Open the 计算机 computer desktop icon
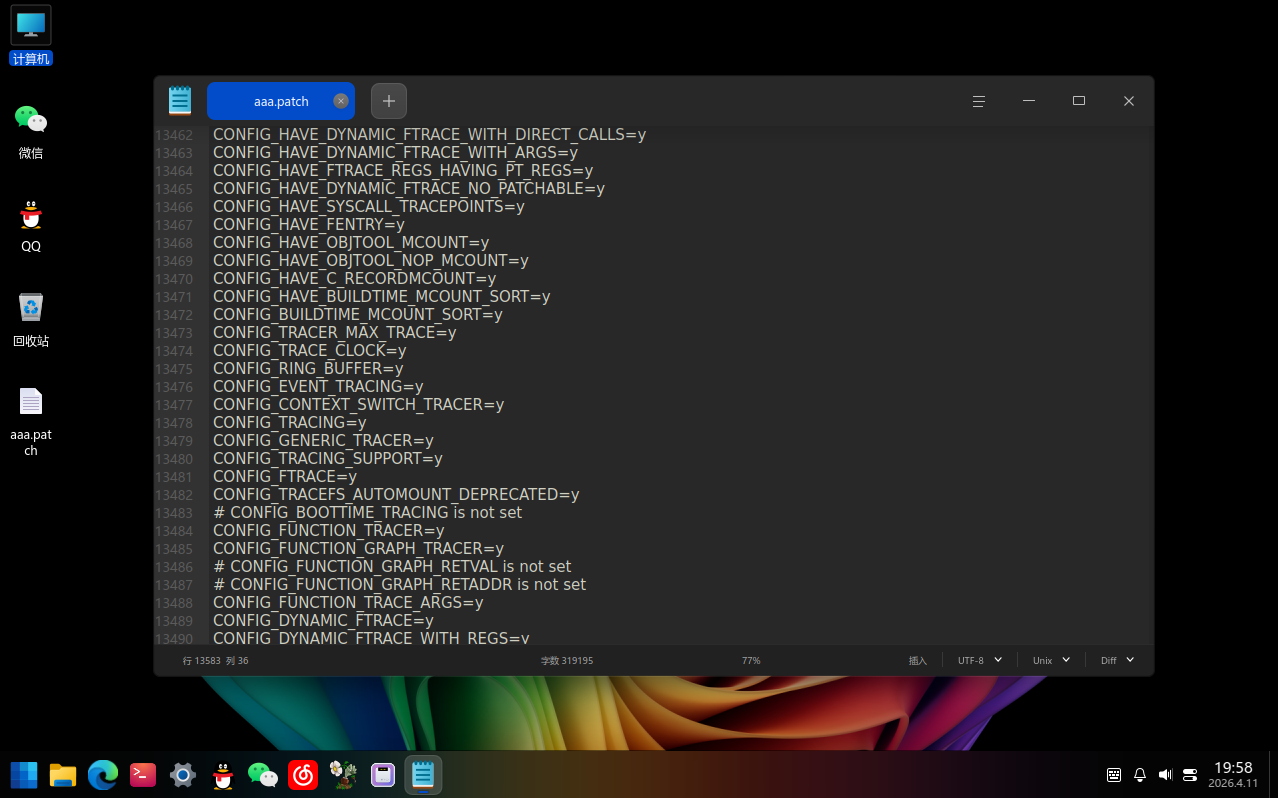Viewport: 1278px width, 798px height. click(31, 35)
